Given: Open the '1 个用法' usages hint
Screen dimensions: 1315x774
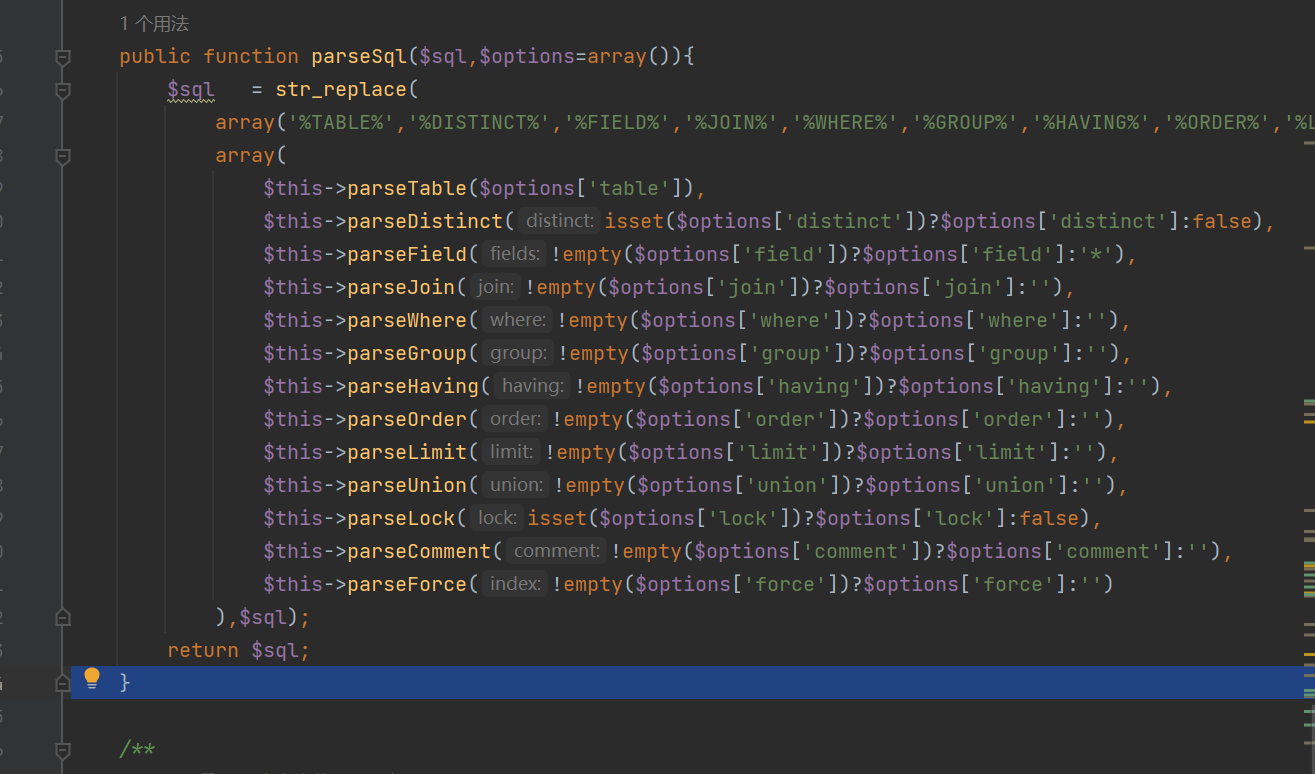Looking at the screenshot, I should click(154, 23).
